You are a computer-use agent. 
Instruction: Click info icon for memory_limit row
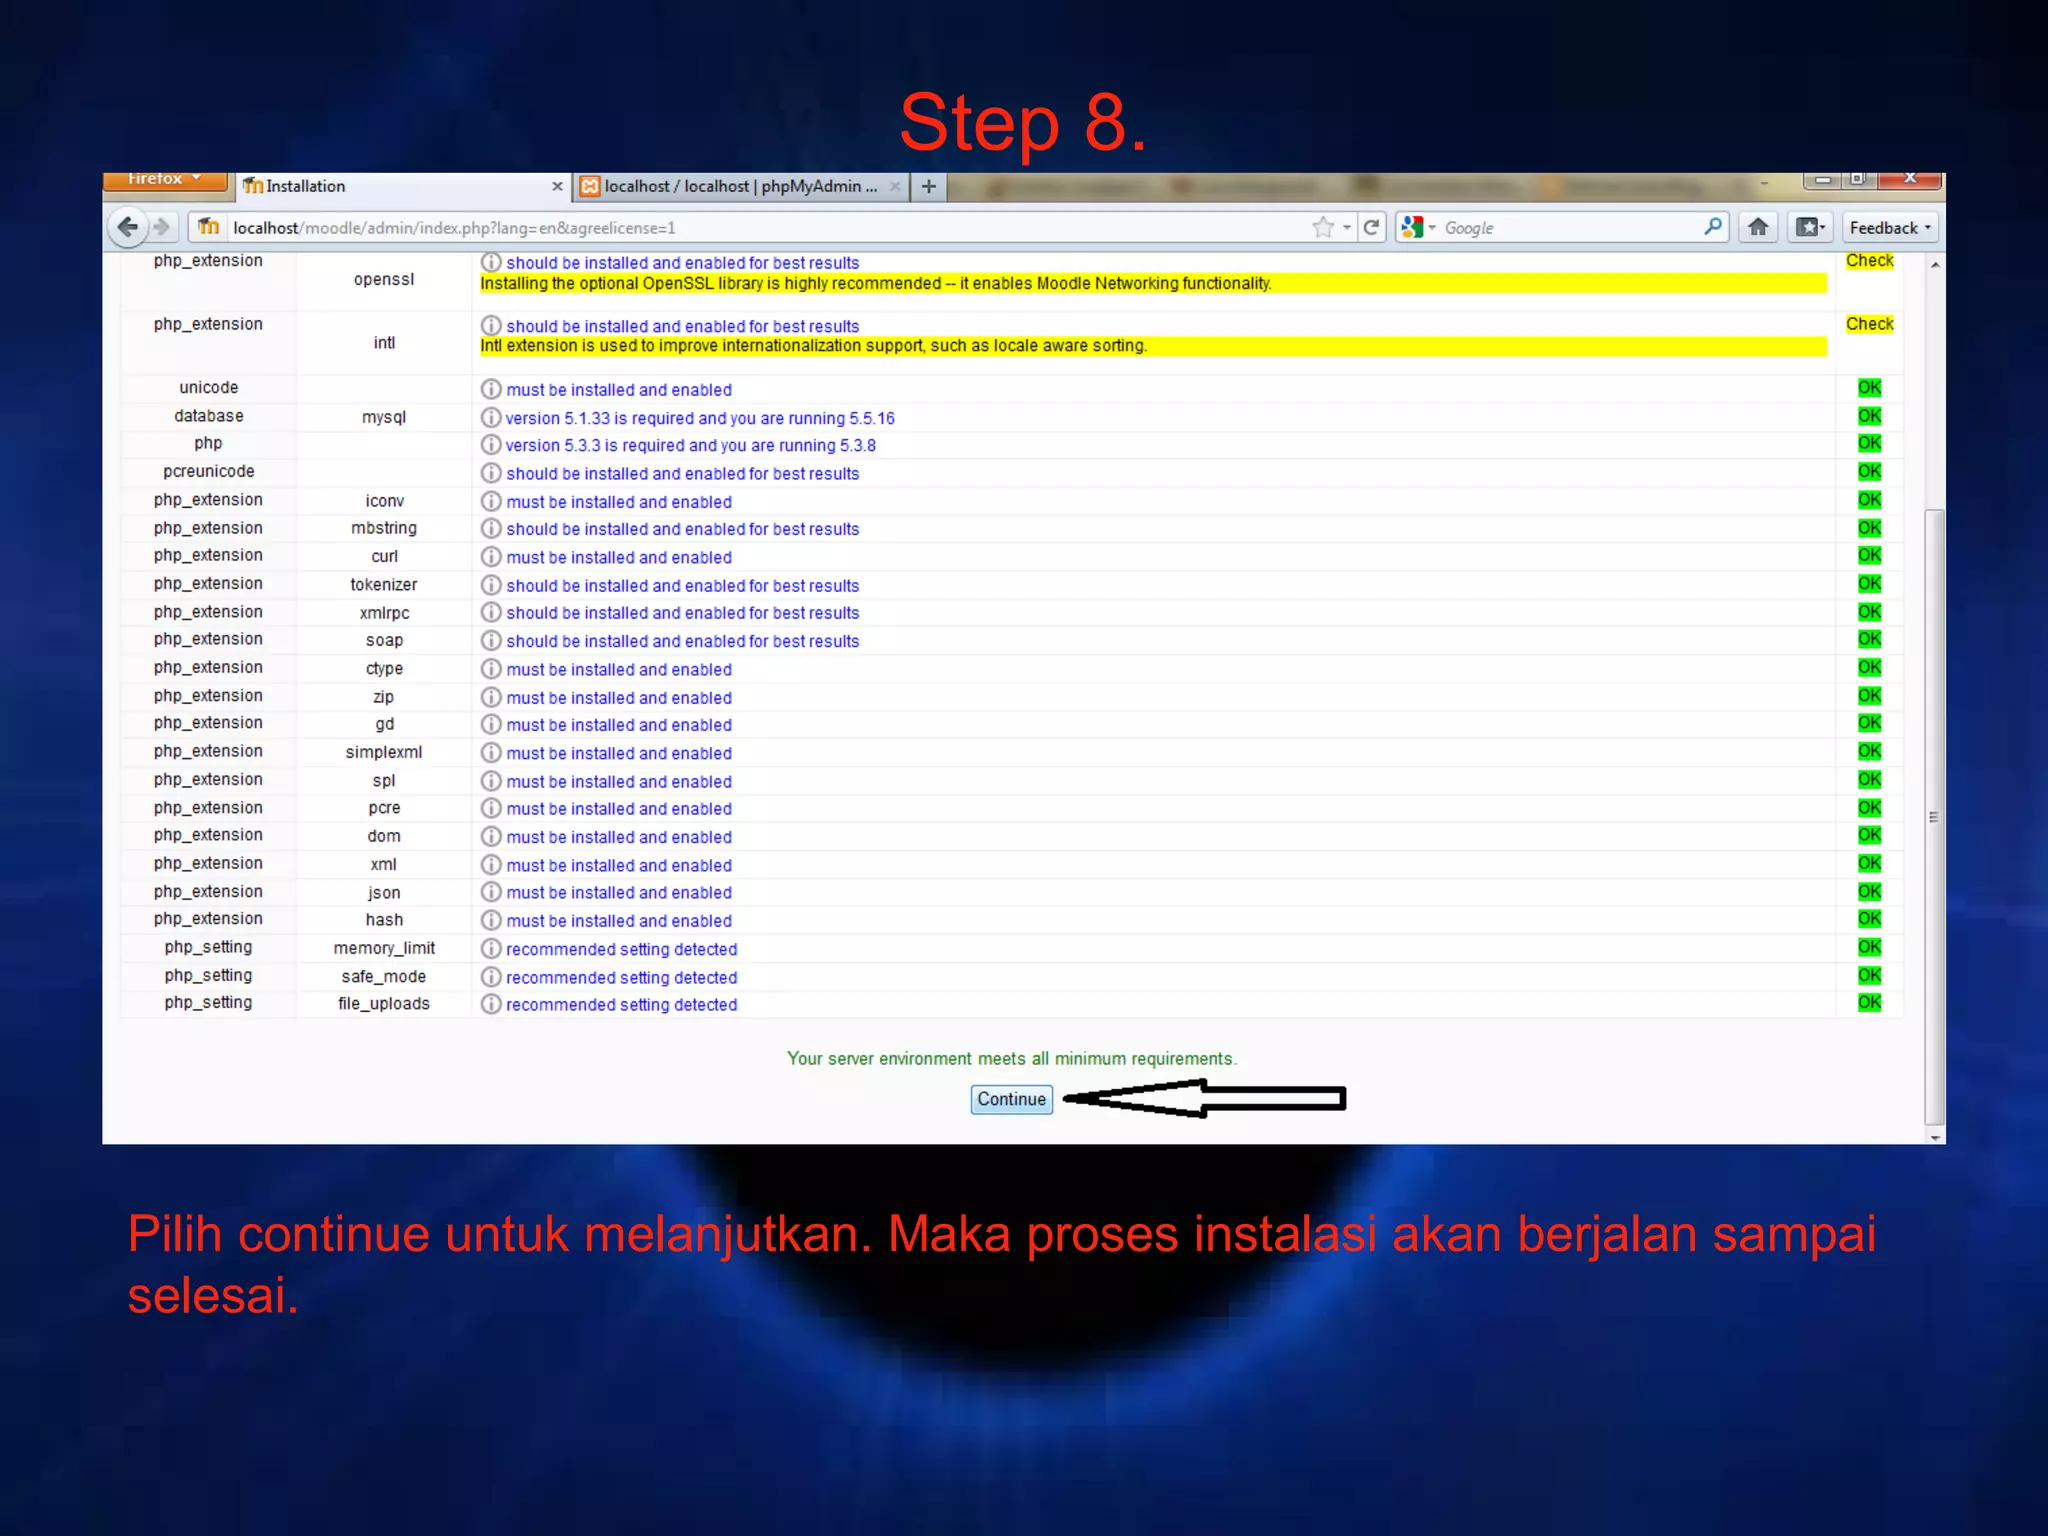coord(491,948)
